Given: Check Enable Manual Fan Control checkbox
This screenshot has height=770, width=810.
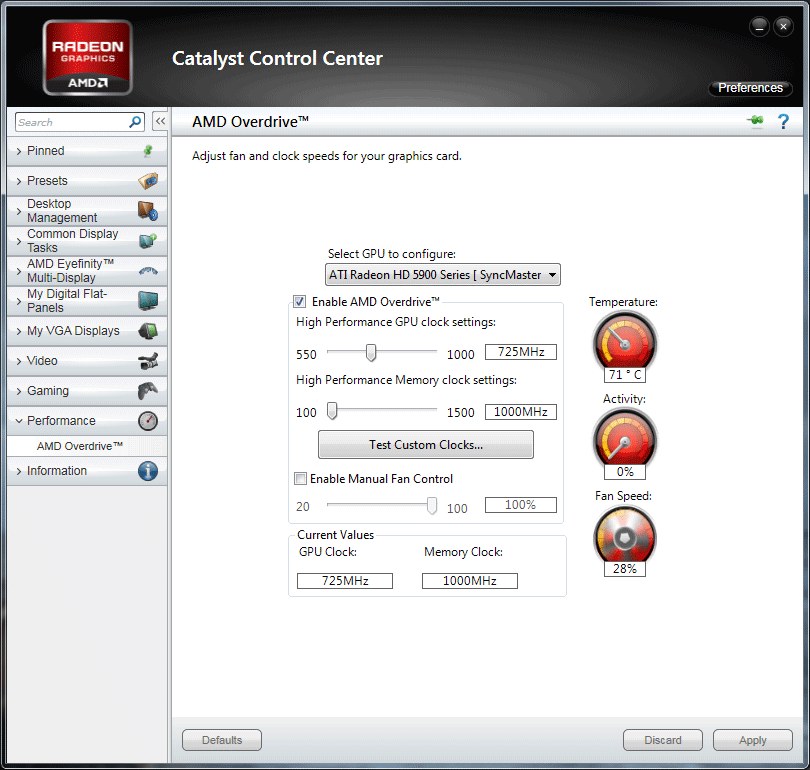Looking at the screenshot, I should (300, 479).
